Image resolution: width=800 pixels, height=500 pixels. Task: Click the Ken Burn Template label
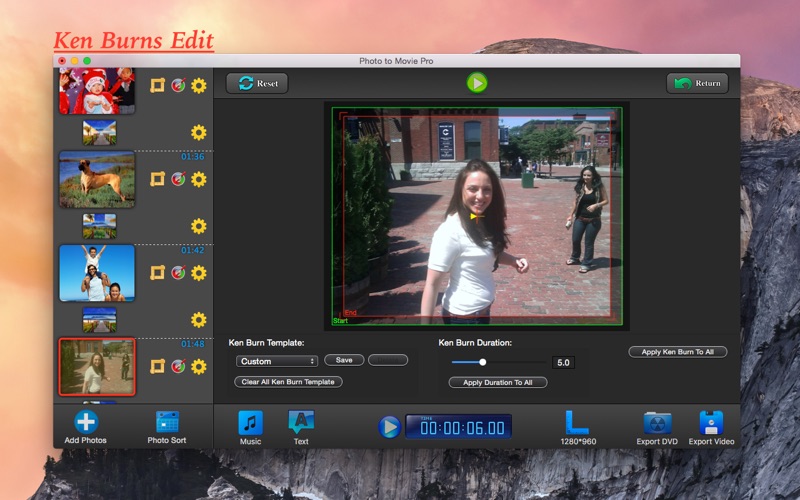[266, 342]
